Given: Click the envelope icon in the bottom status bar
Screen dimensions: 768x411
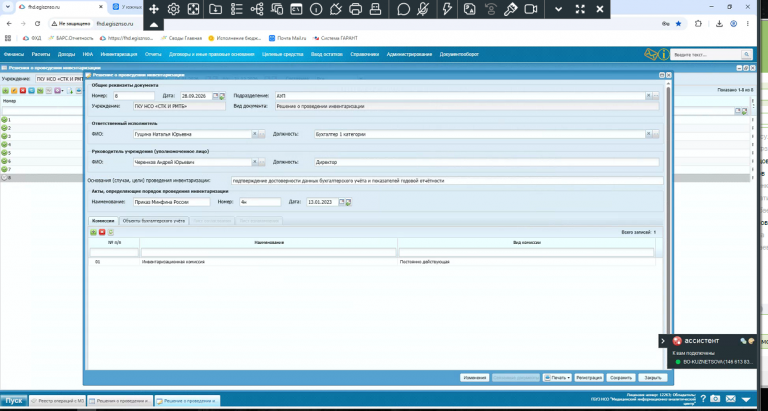Looking at the screenshot, I should click(730, 399).
